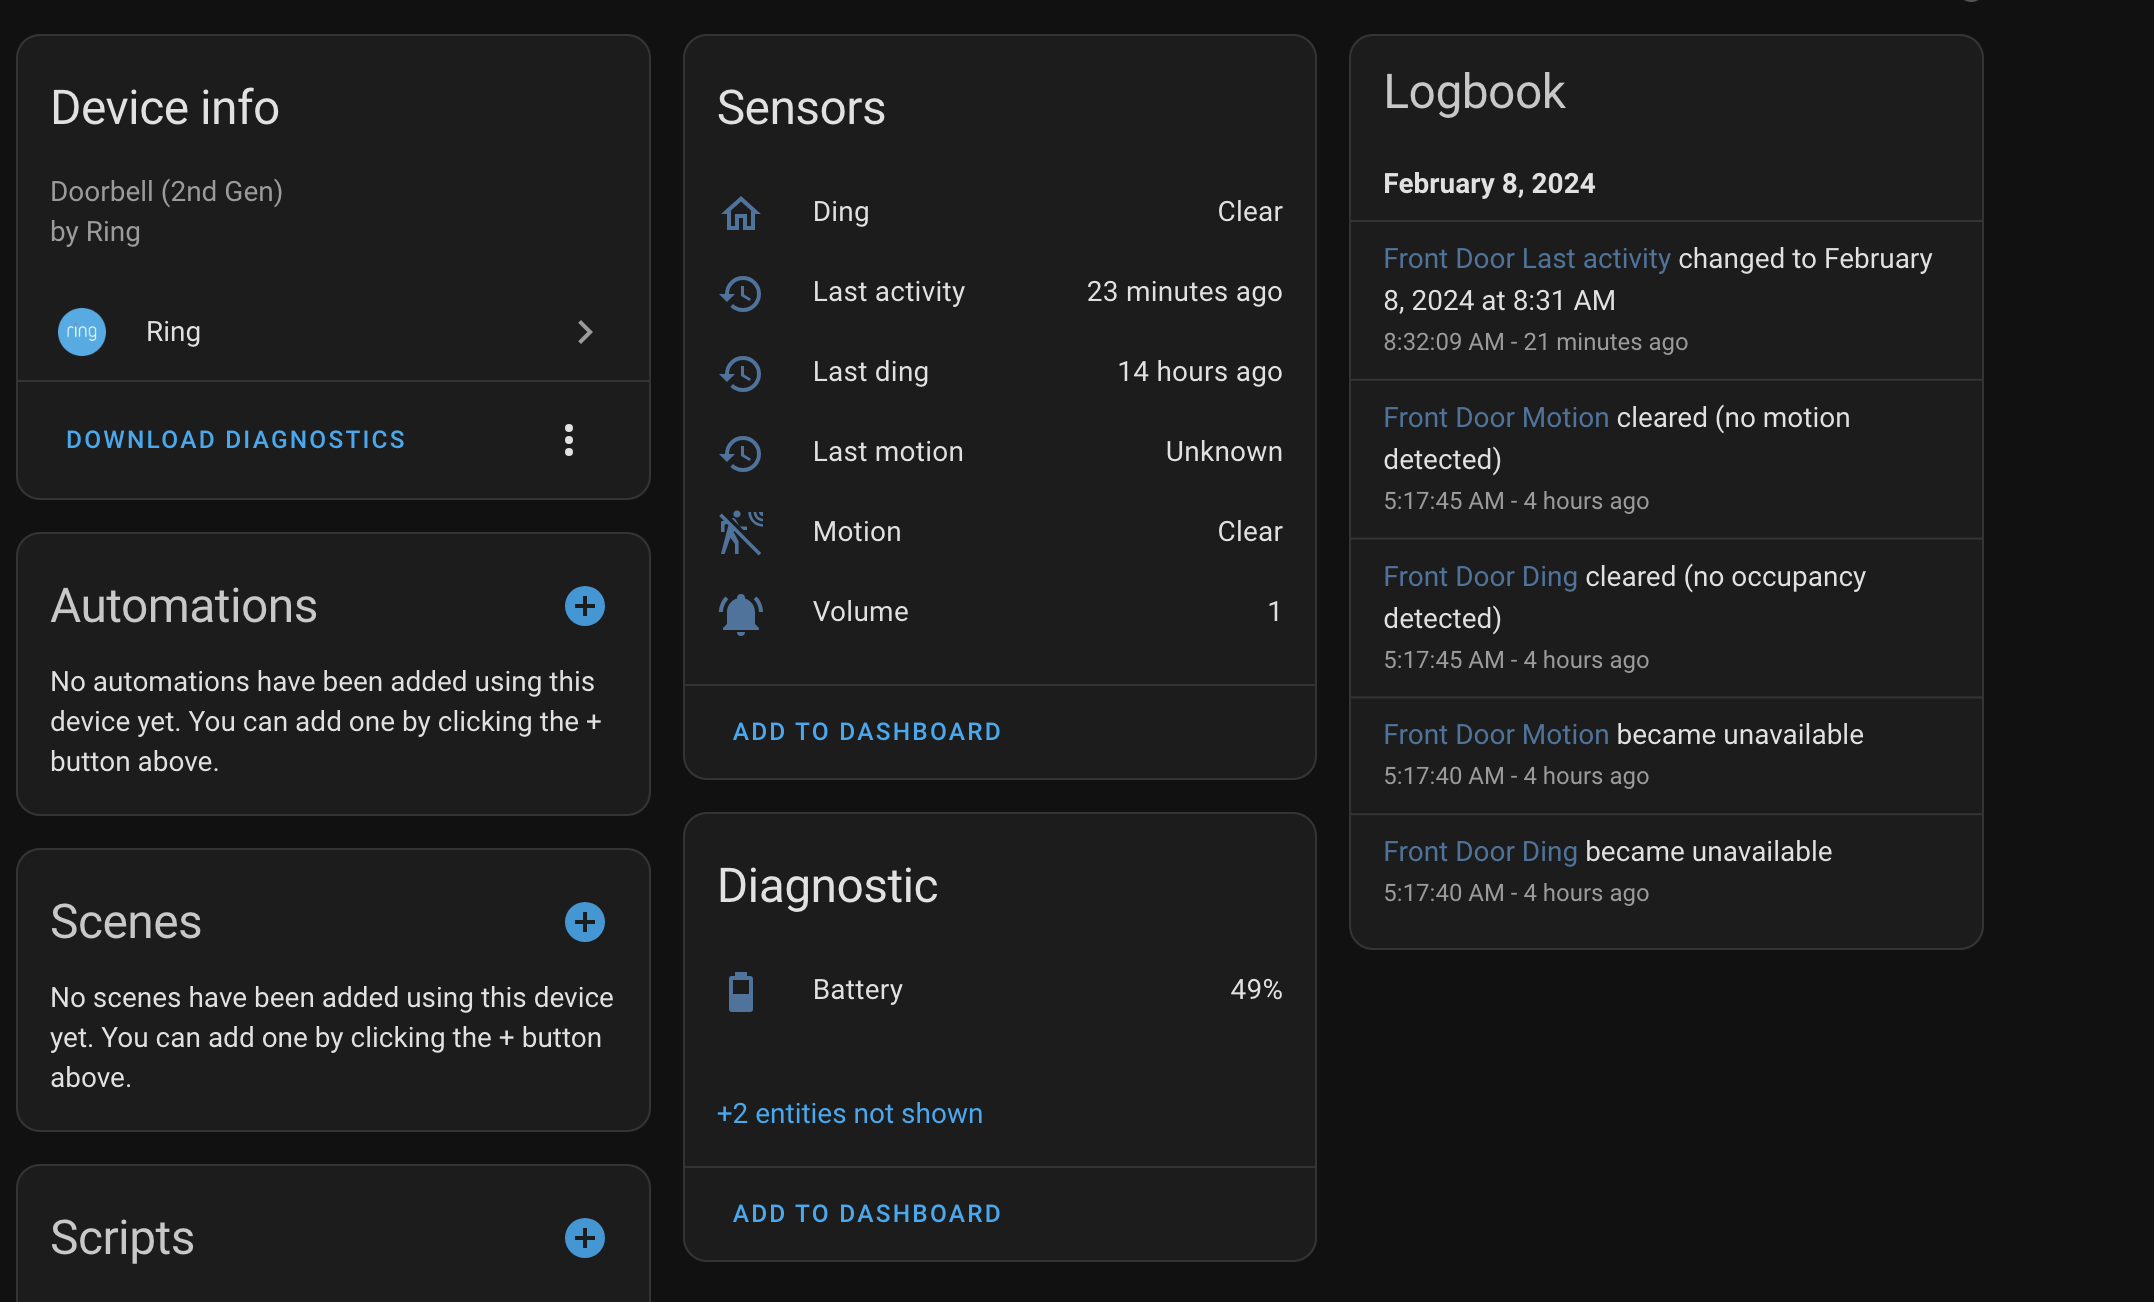Click the Volume bell icon
The height and width of the screenshot is (1302, 2154).
coord(741,612)
